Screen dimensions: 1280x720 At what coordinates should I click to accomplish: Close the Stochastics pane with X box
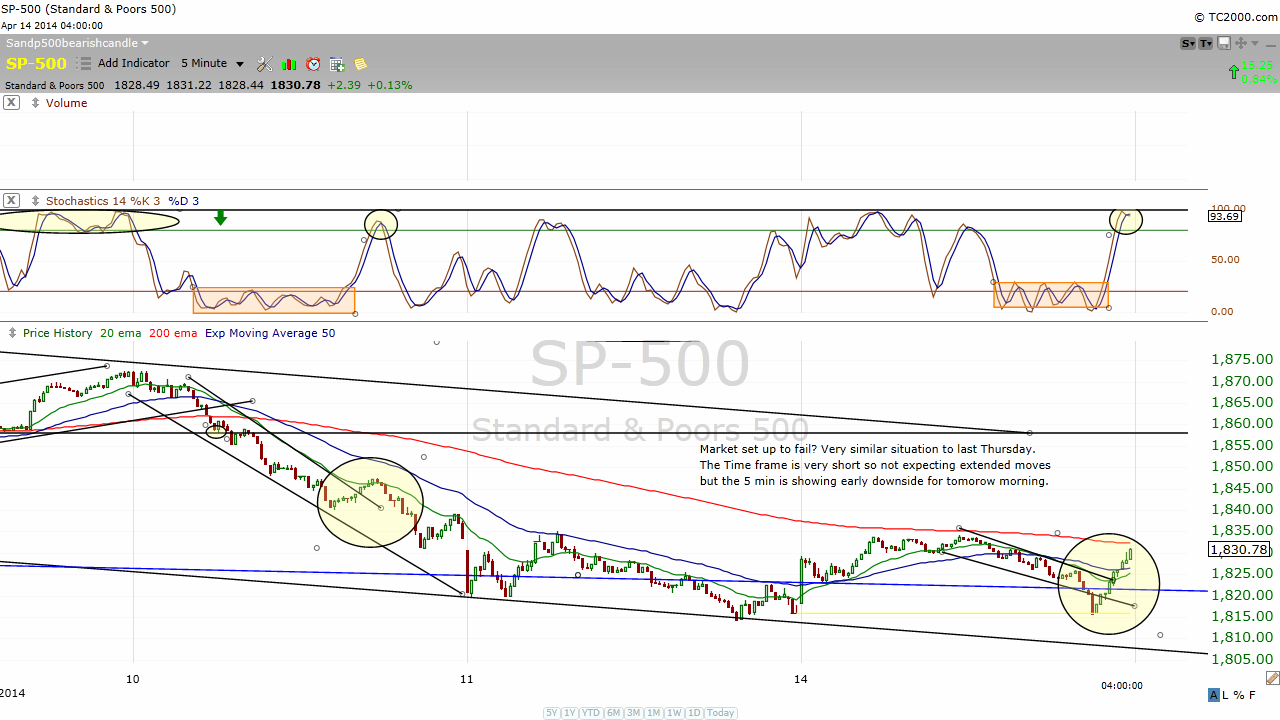click(11, 201)
